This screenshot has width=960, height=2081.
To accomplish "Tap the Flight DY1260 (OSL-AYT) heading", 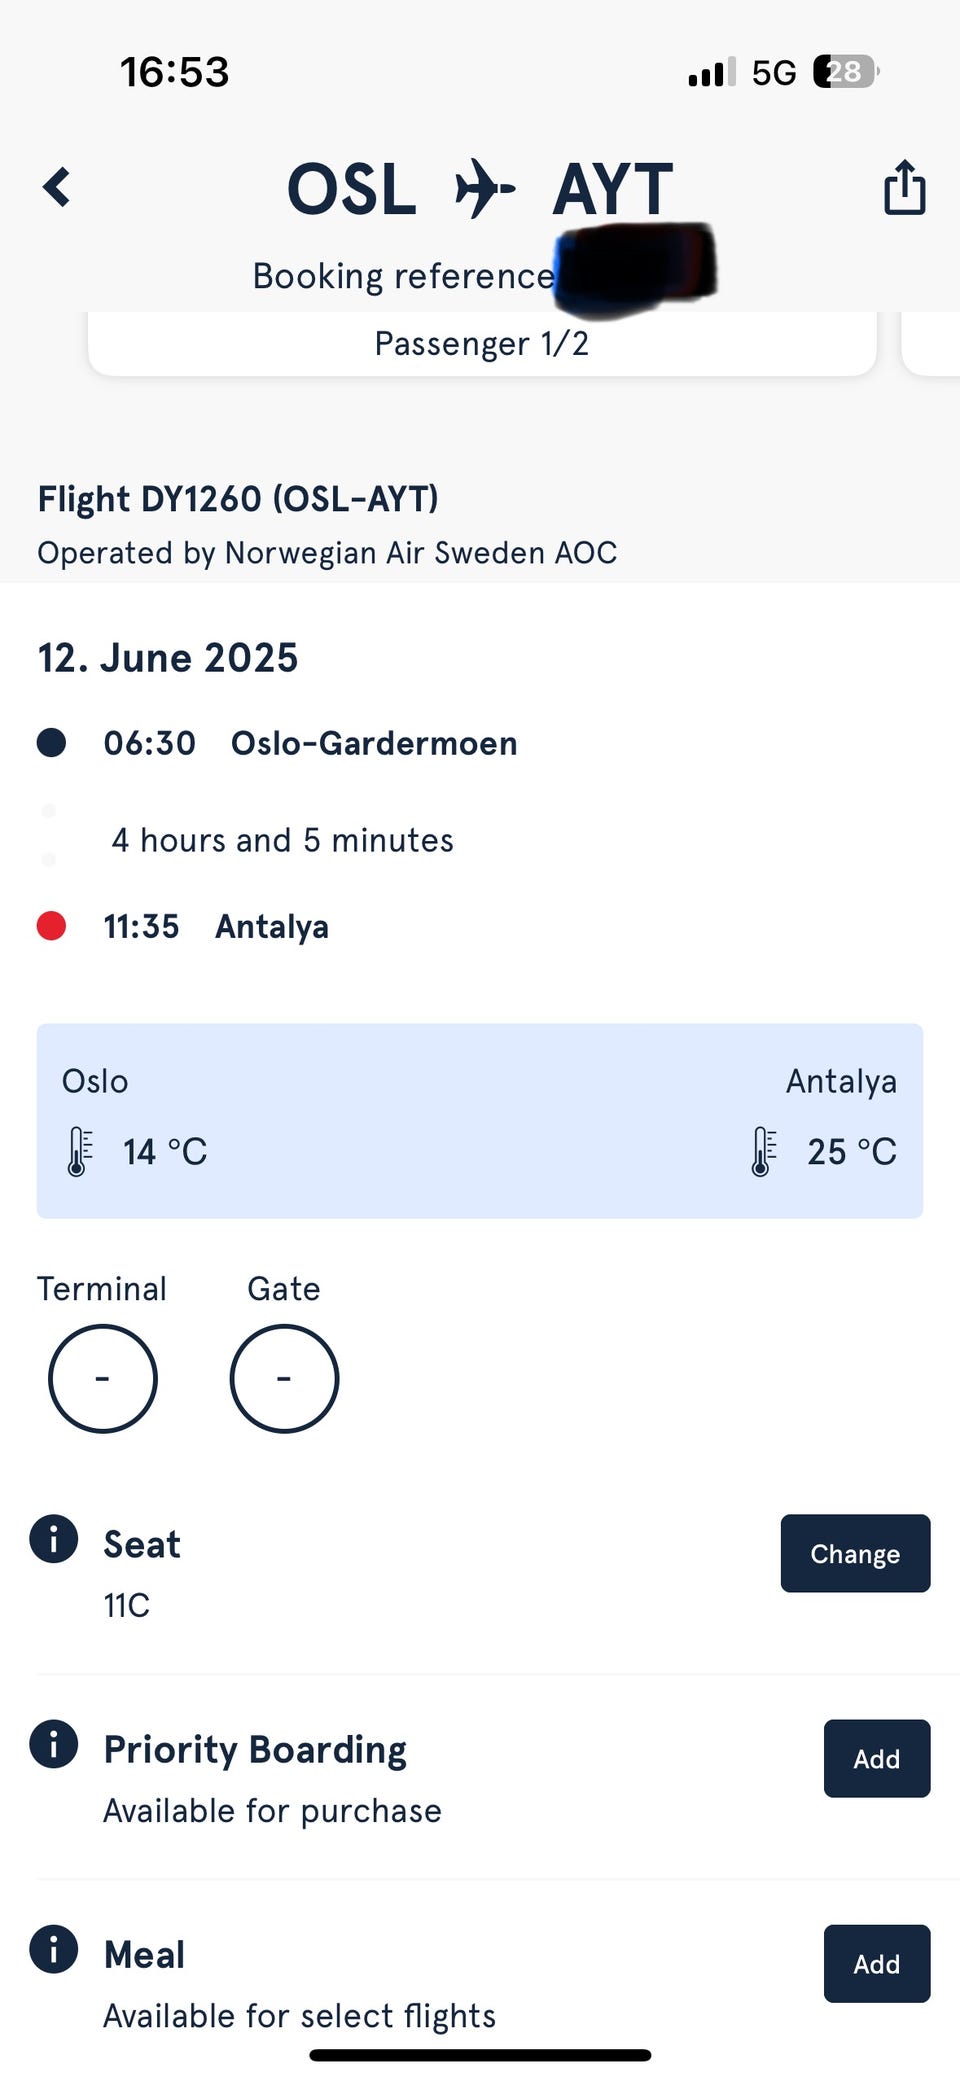I will (x=238, y=498).
